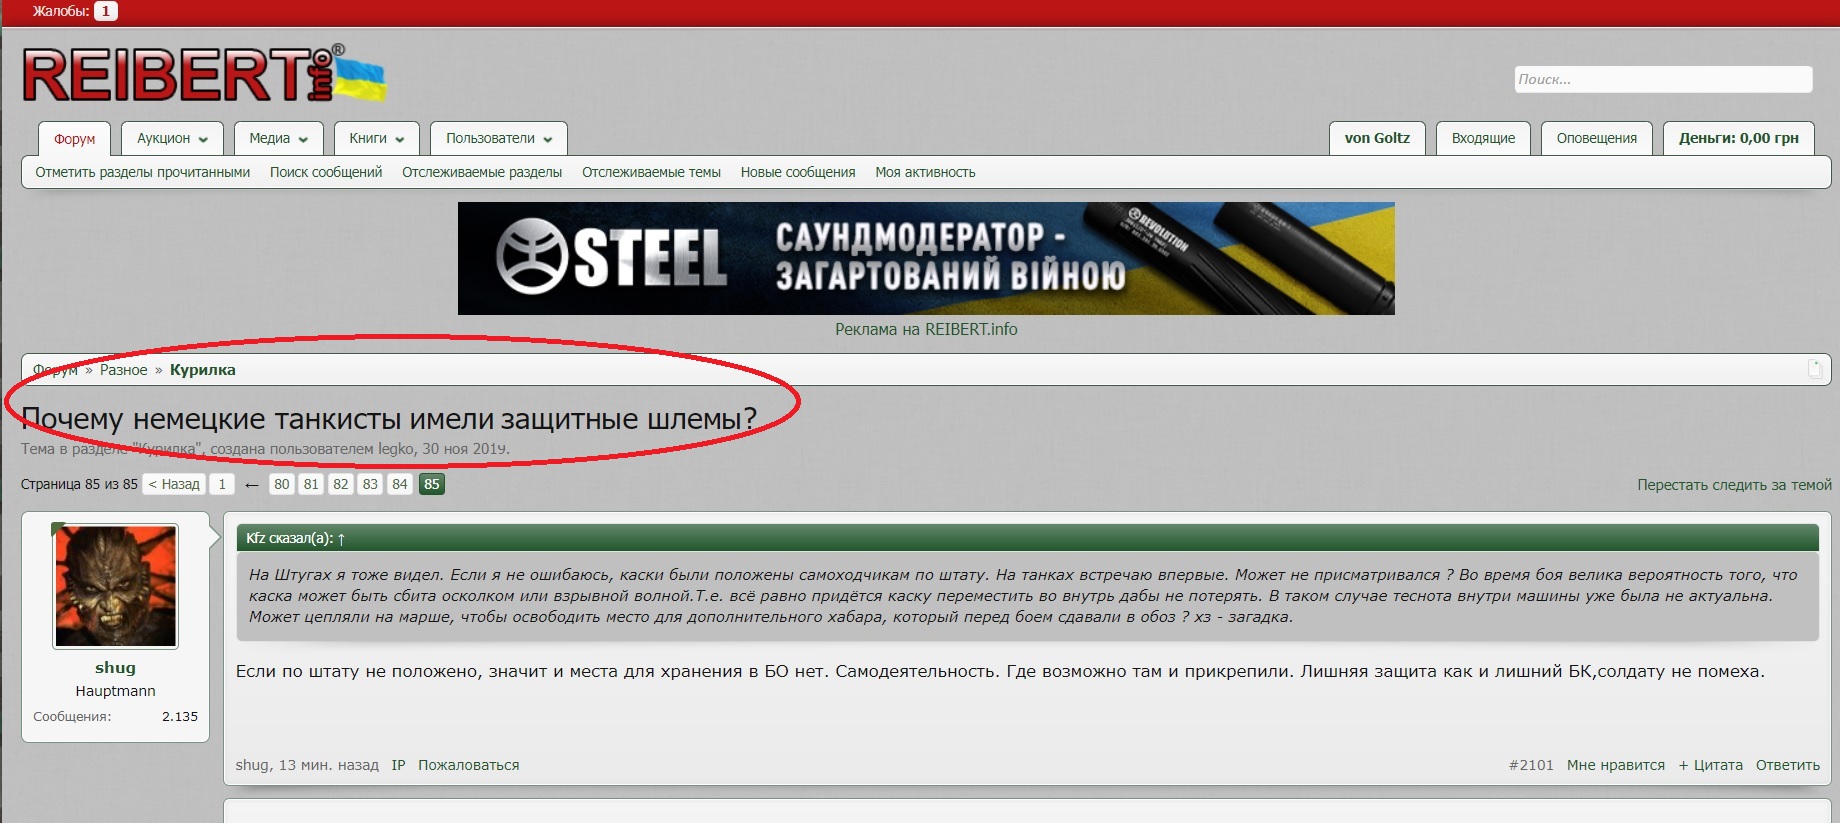Open the Деньги: 0,00 грн balance tab
This screenshot has height=823, width=1840.
[x=1739, y=138]
